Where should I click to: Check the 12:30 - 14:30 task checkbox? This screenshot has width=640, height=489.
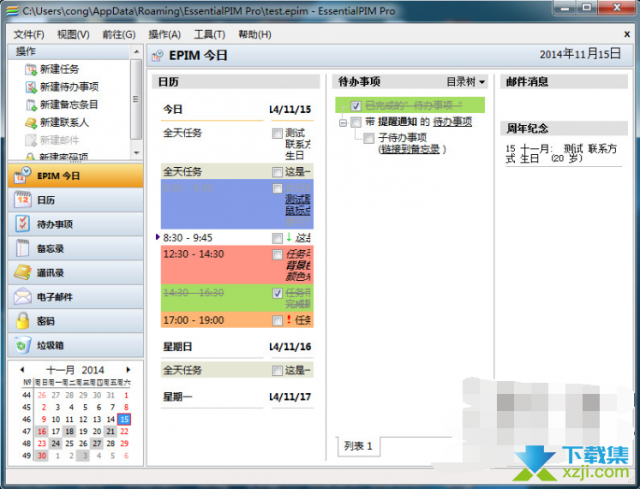click(x=277, y=255)
